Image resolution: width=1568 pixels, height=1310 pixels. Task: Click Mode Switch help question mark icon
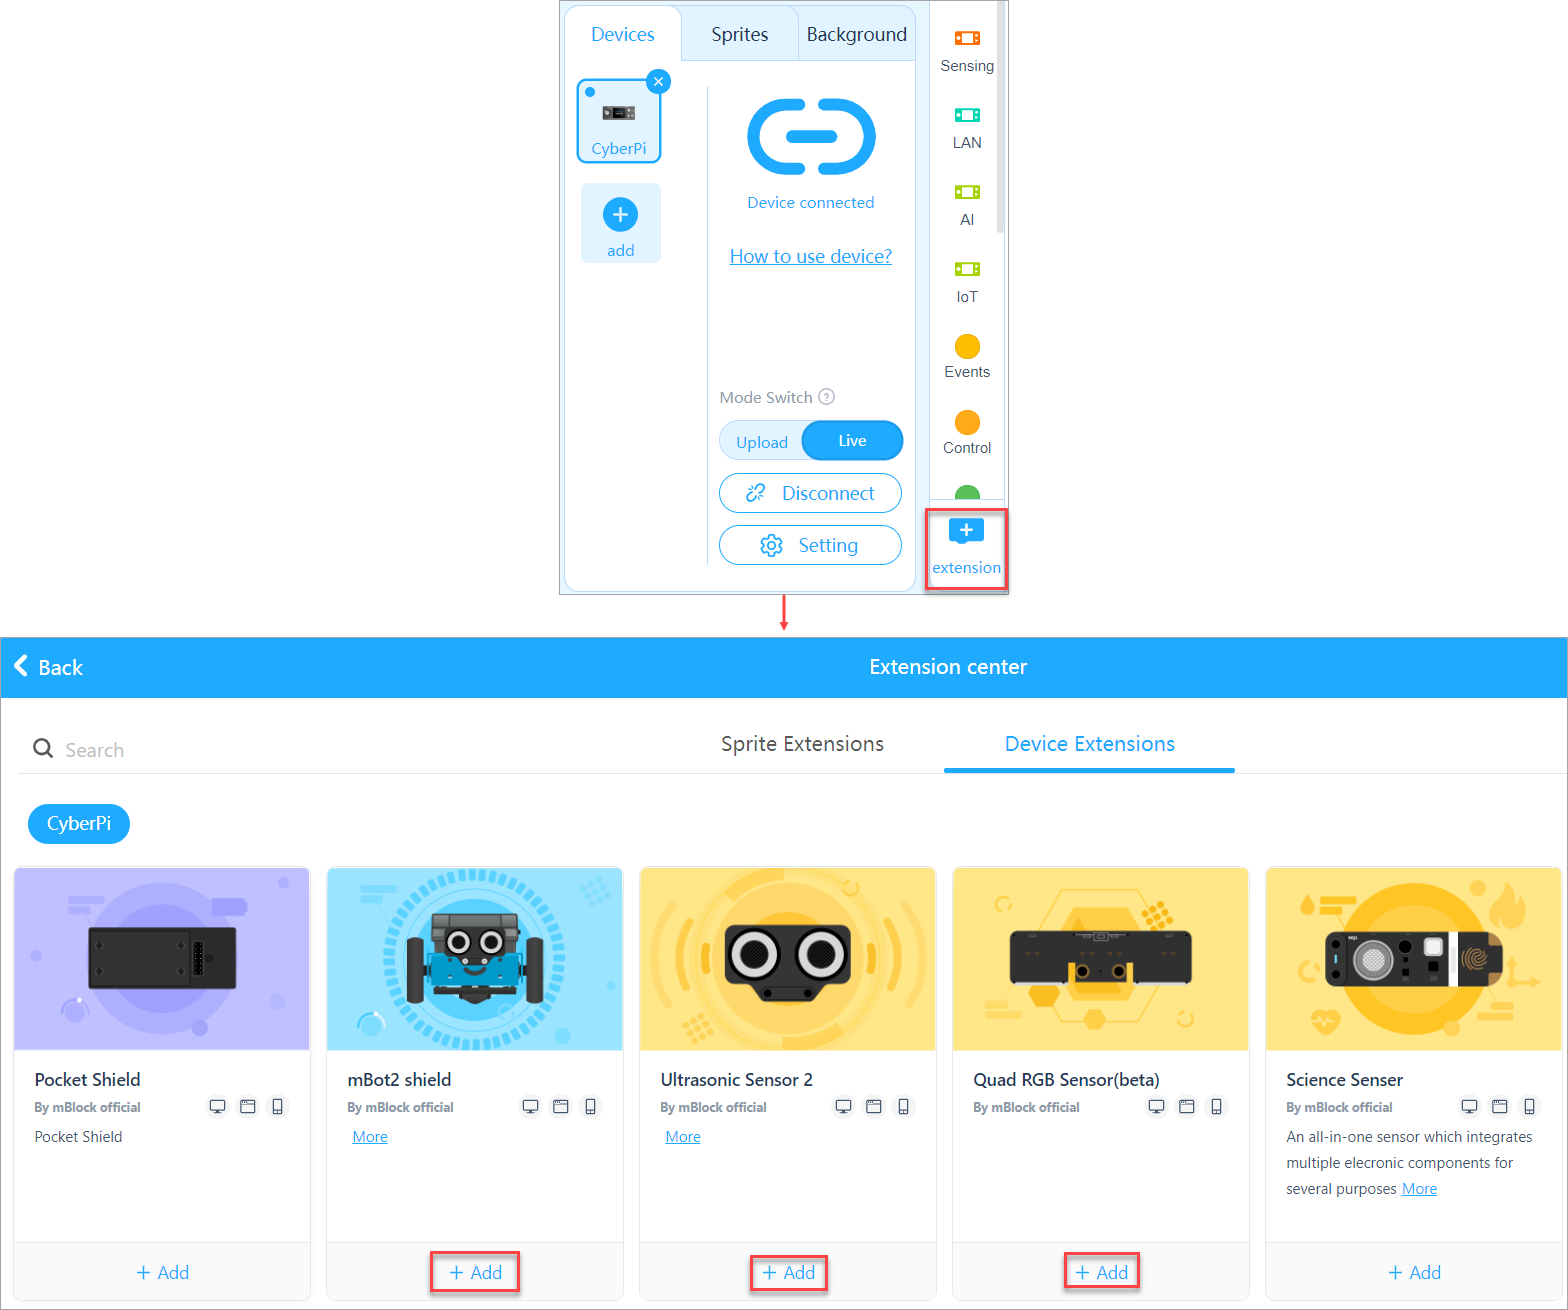[x=826, y=397]
